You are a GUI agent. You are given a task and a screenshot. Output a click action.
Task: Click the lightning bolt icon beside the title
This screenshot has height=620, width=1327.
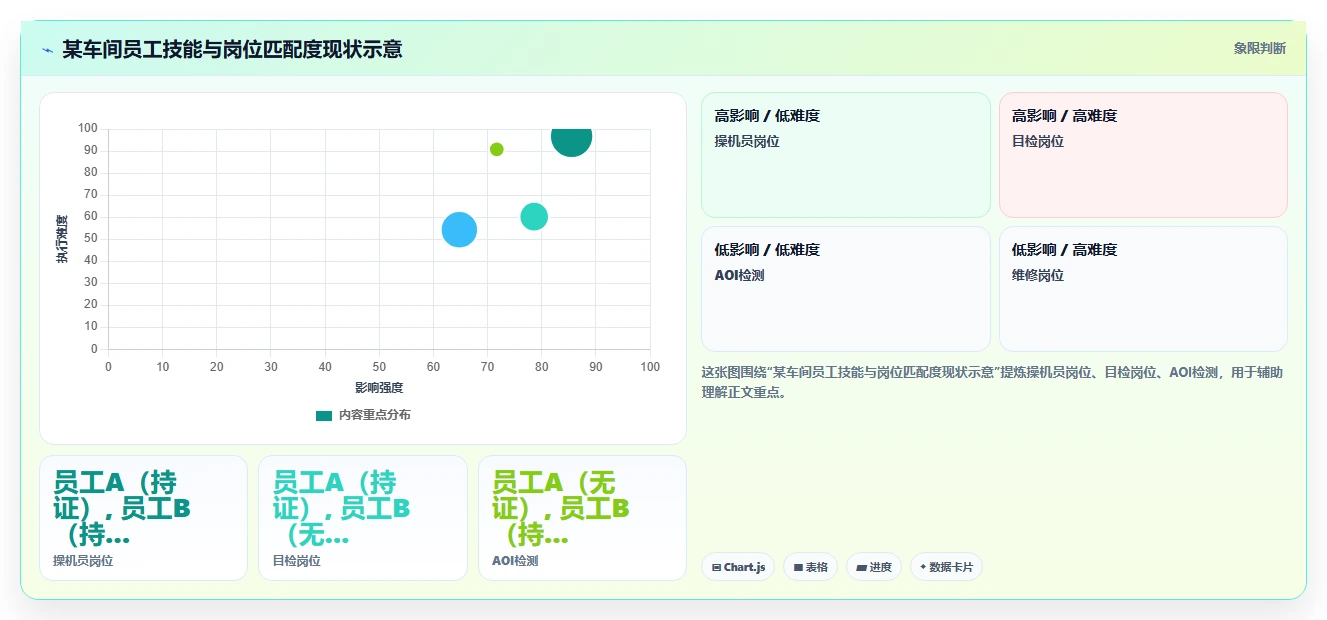click(x=47, y=49)
